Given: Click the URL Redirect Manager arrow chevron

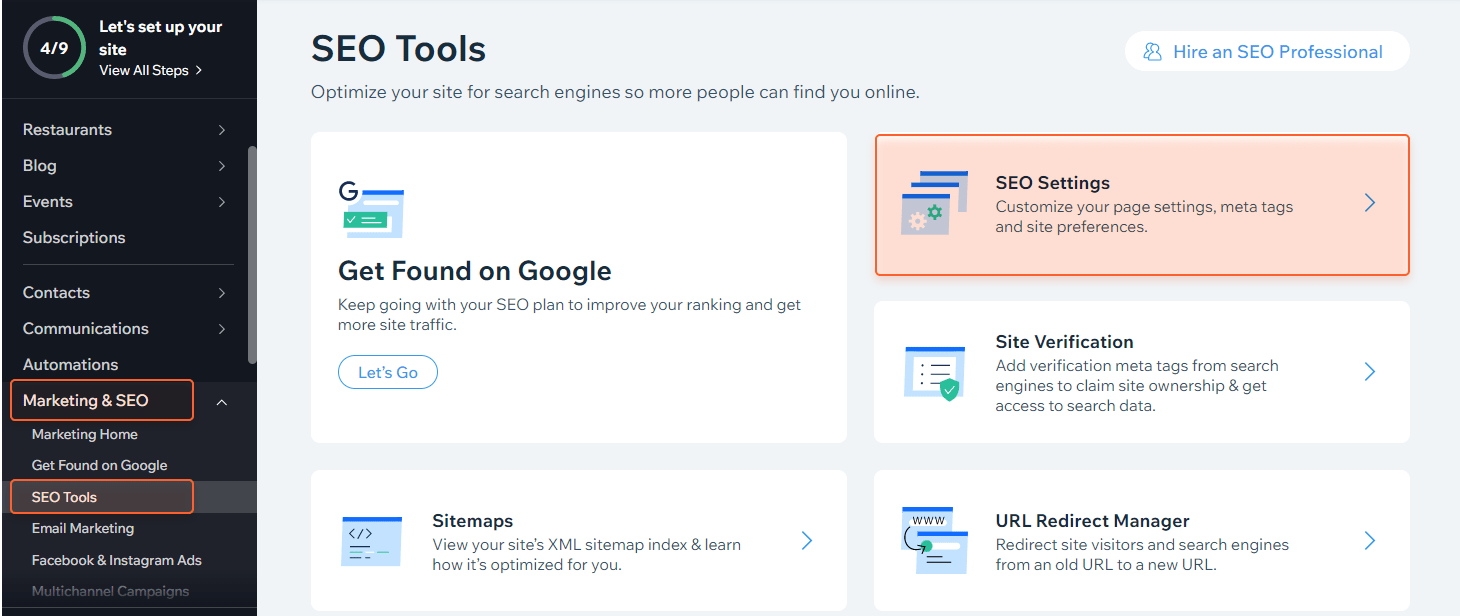Looking at the screenshot, I should tap(1370, 541).
